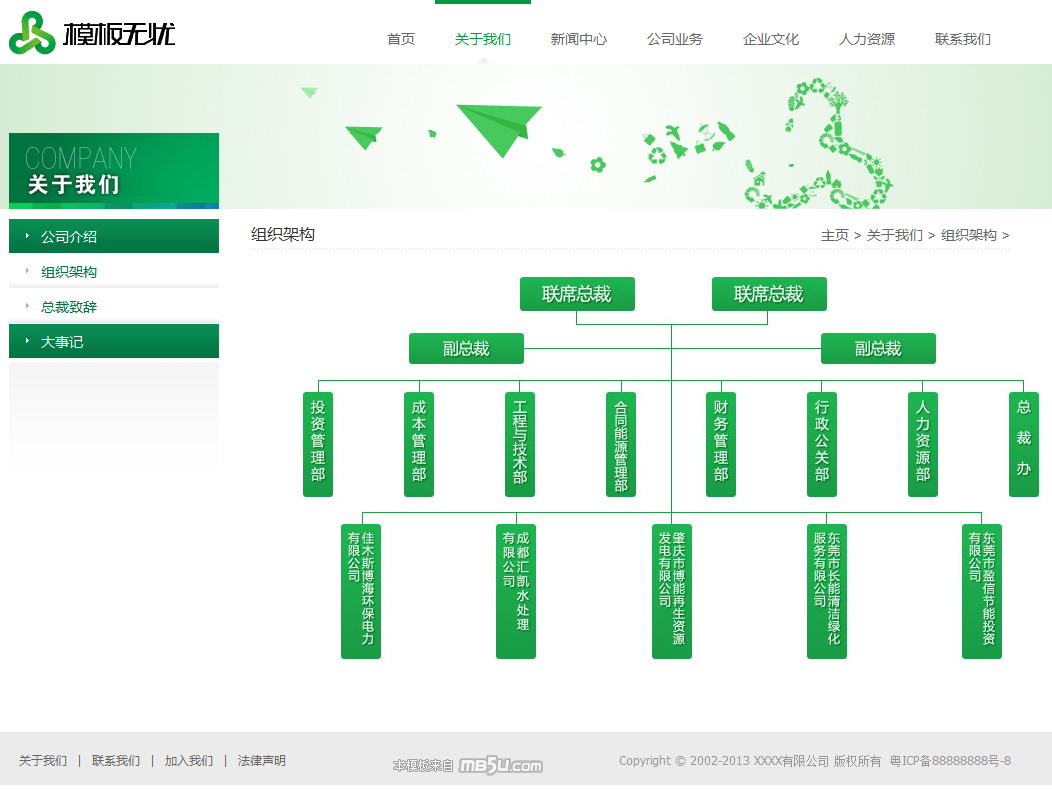1052x789 pixels.
Task: Navigate to 人力资源 in top menu
Action: point(867,39)
